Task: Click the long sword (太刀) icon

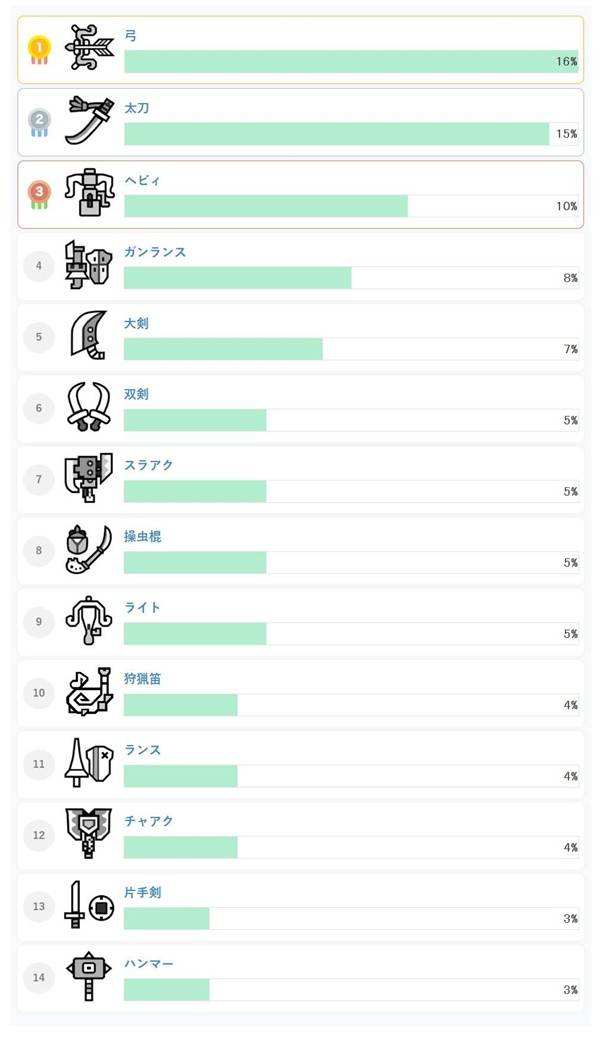Action: tap(90, 121)
